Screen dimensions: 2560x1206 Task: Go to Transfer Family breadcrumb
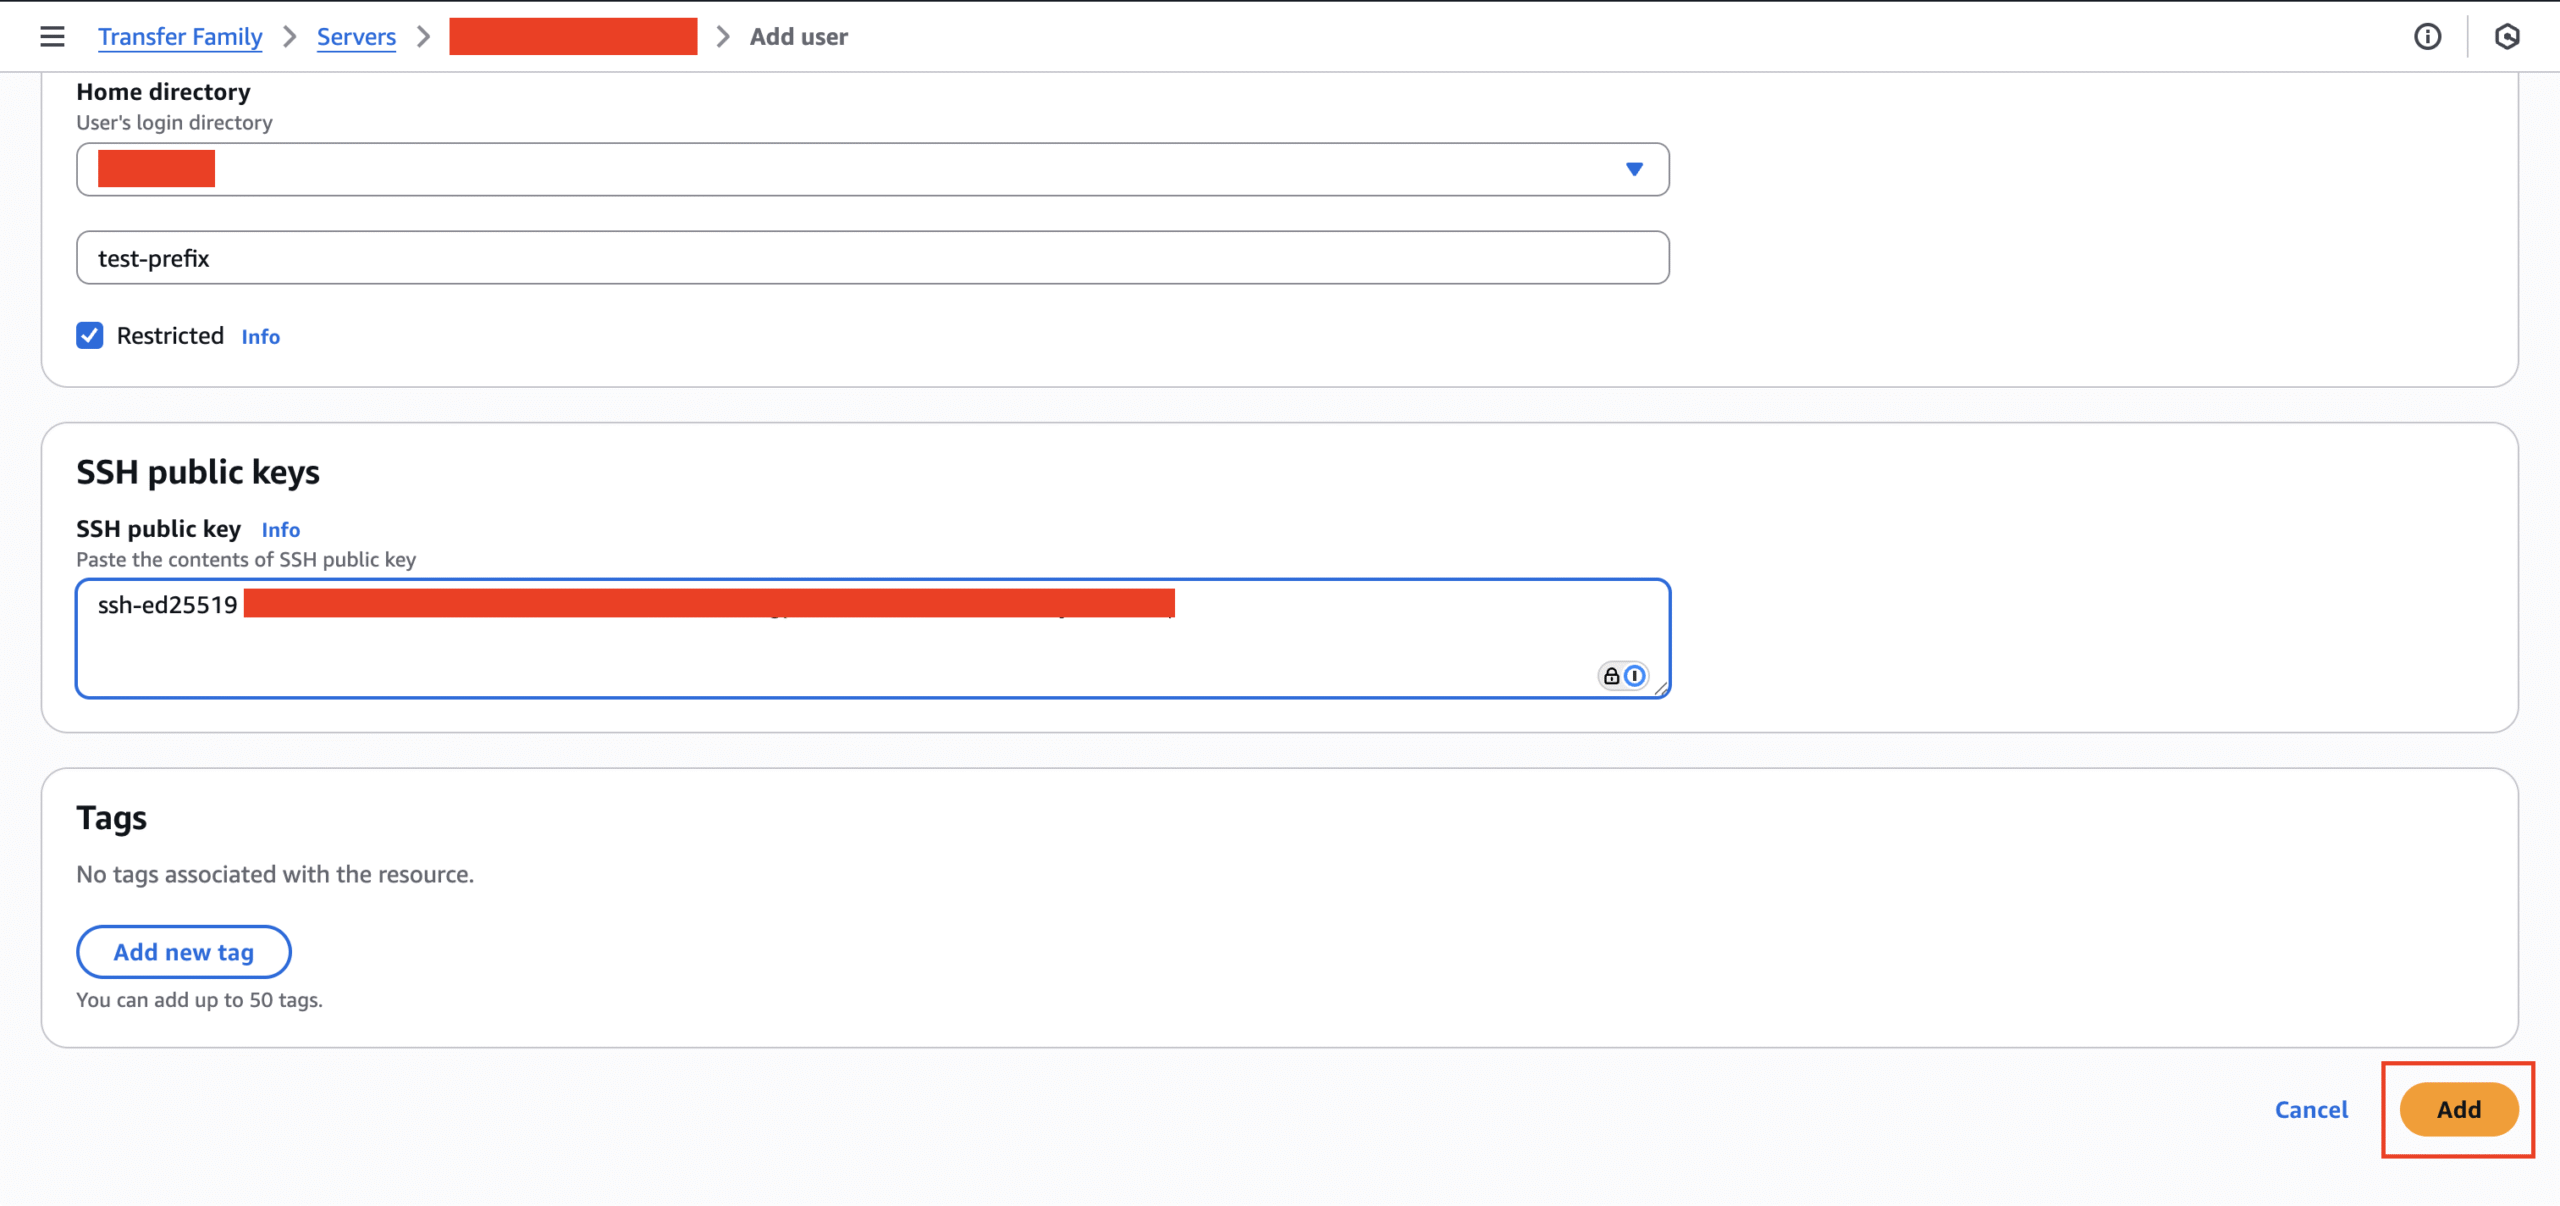pyautogui.click(x=180, y=37)
